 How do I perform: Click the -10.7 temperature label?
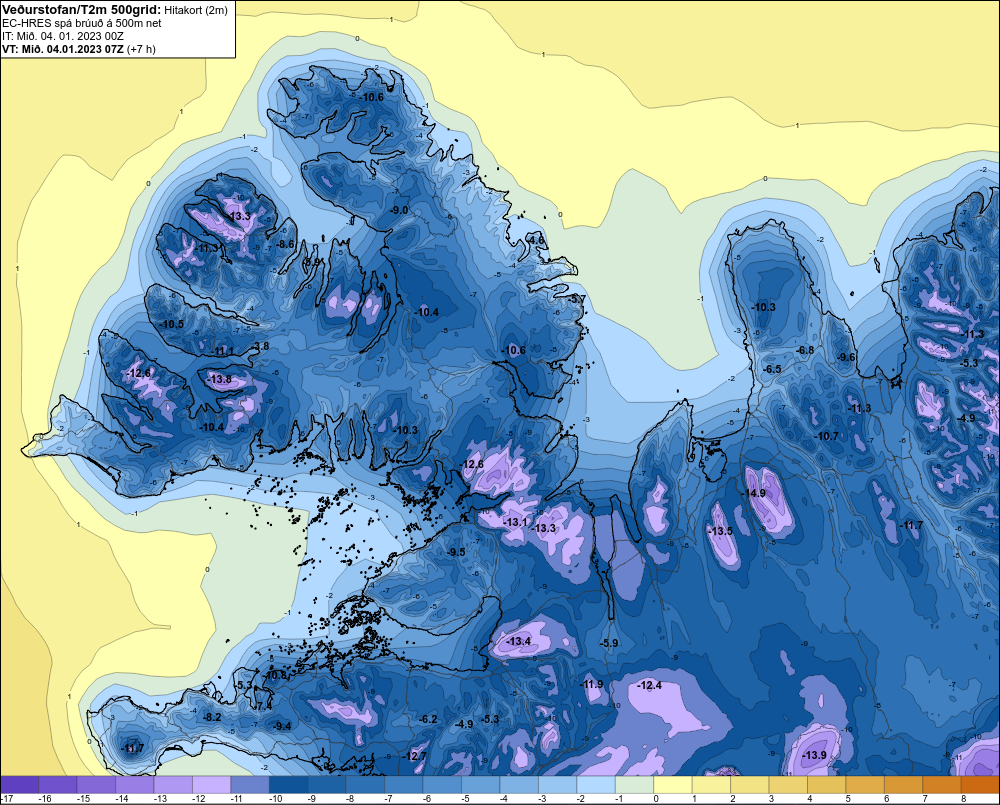pyautogui.click(x=827, y=436)
